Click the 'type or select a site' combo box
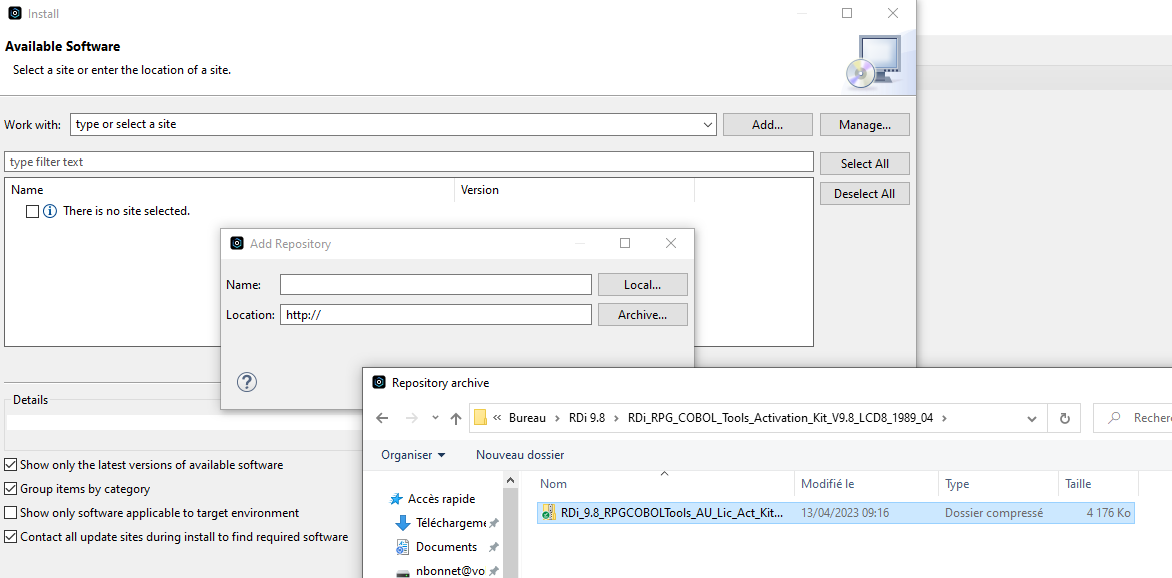 click(x=393, y=125)
